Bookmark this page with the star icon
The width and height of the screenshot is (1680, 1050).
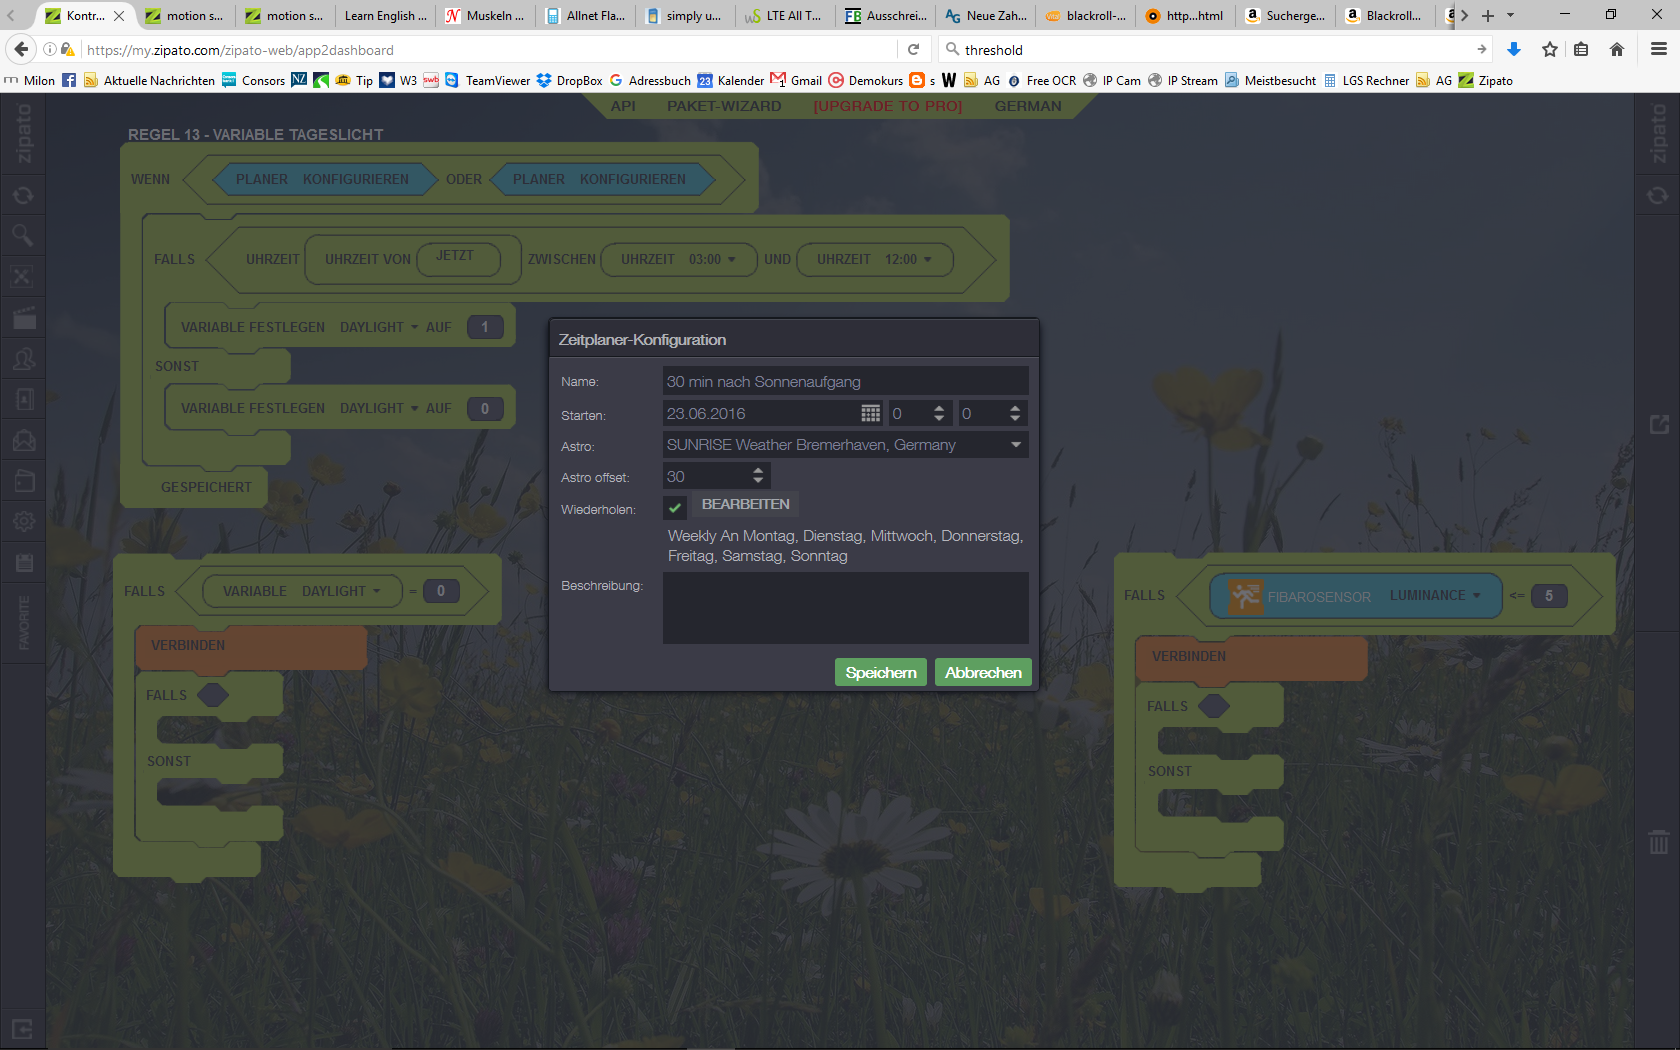(x=1549, y=50)
